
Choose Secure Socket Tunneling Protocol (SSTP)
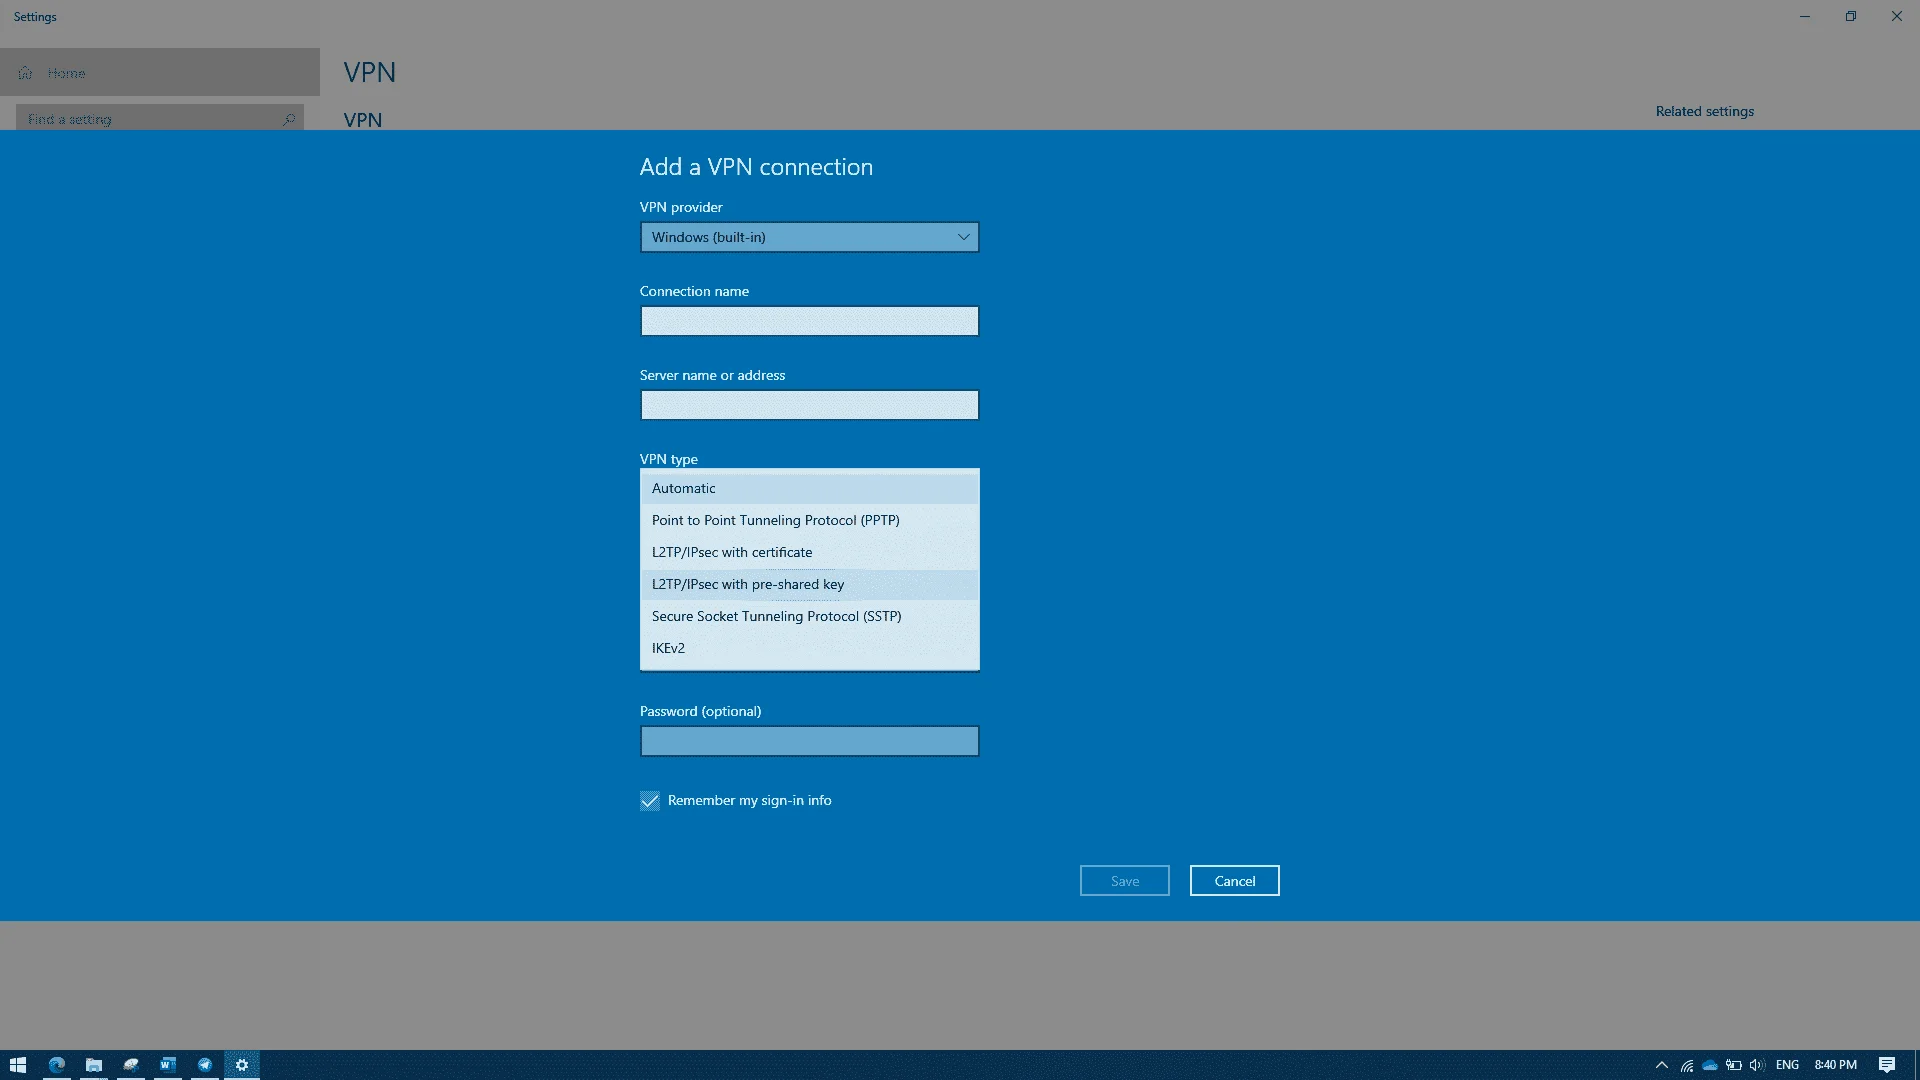[x=810, y=616]
